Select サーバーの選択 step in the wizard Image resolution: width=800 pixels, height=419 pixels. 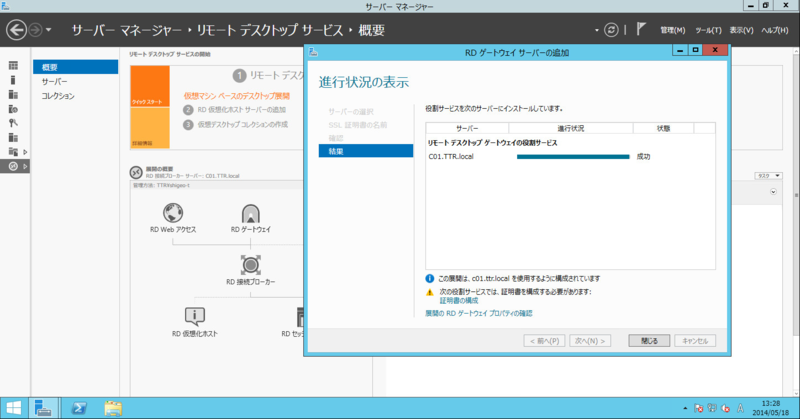(351, 111)
